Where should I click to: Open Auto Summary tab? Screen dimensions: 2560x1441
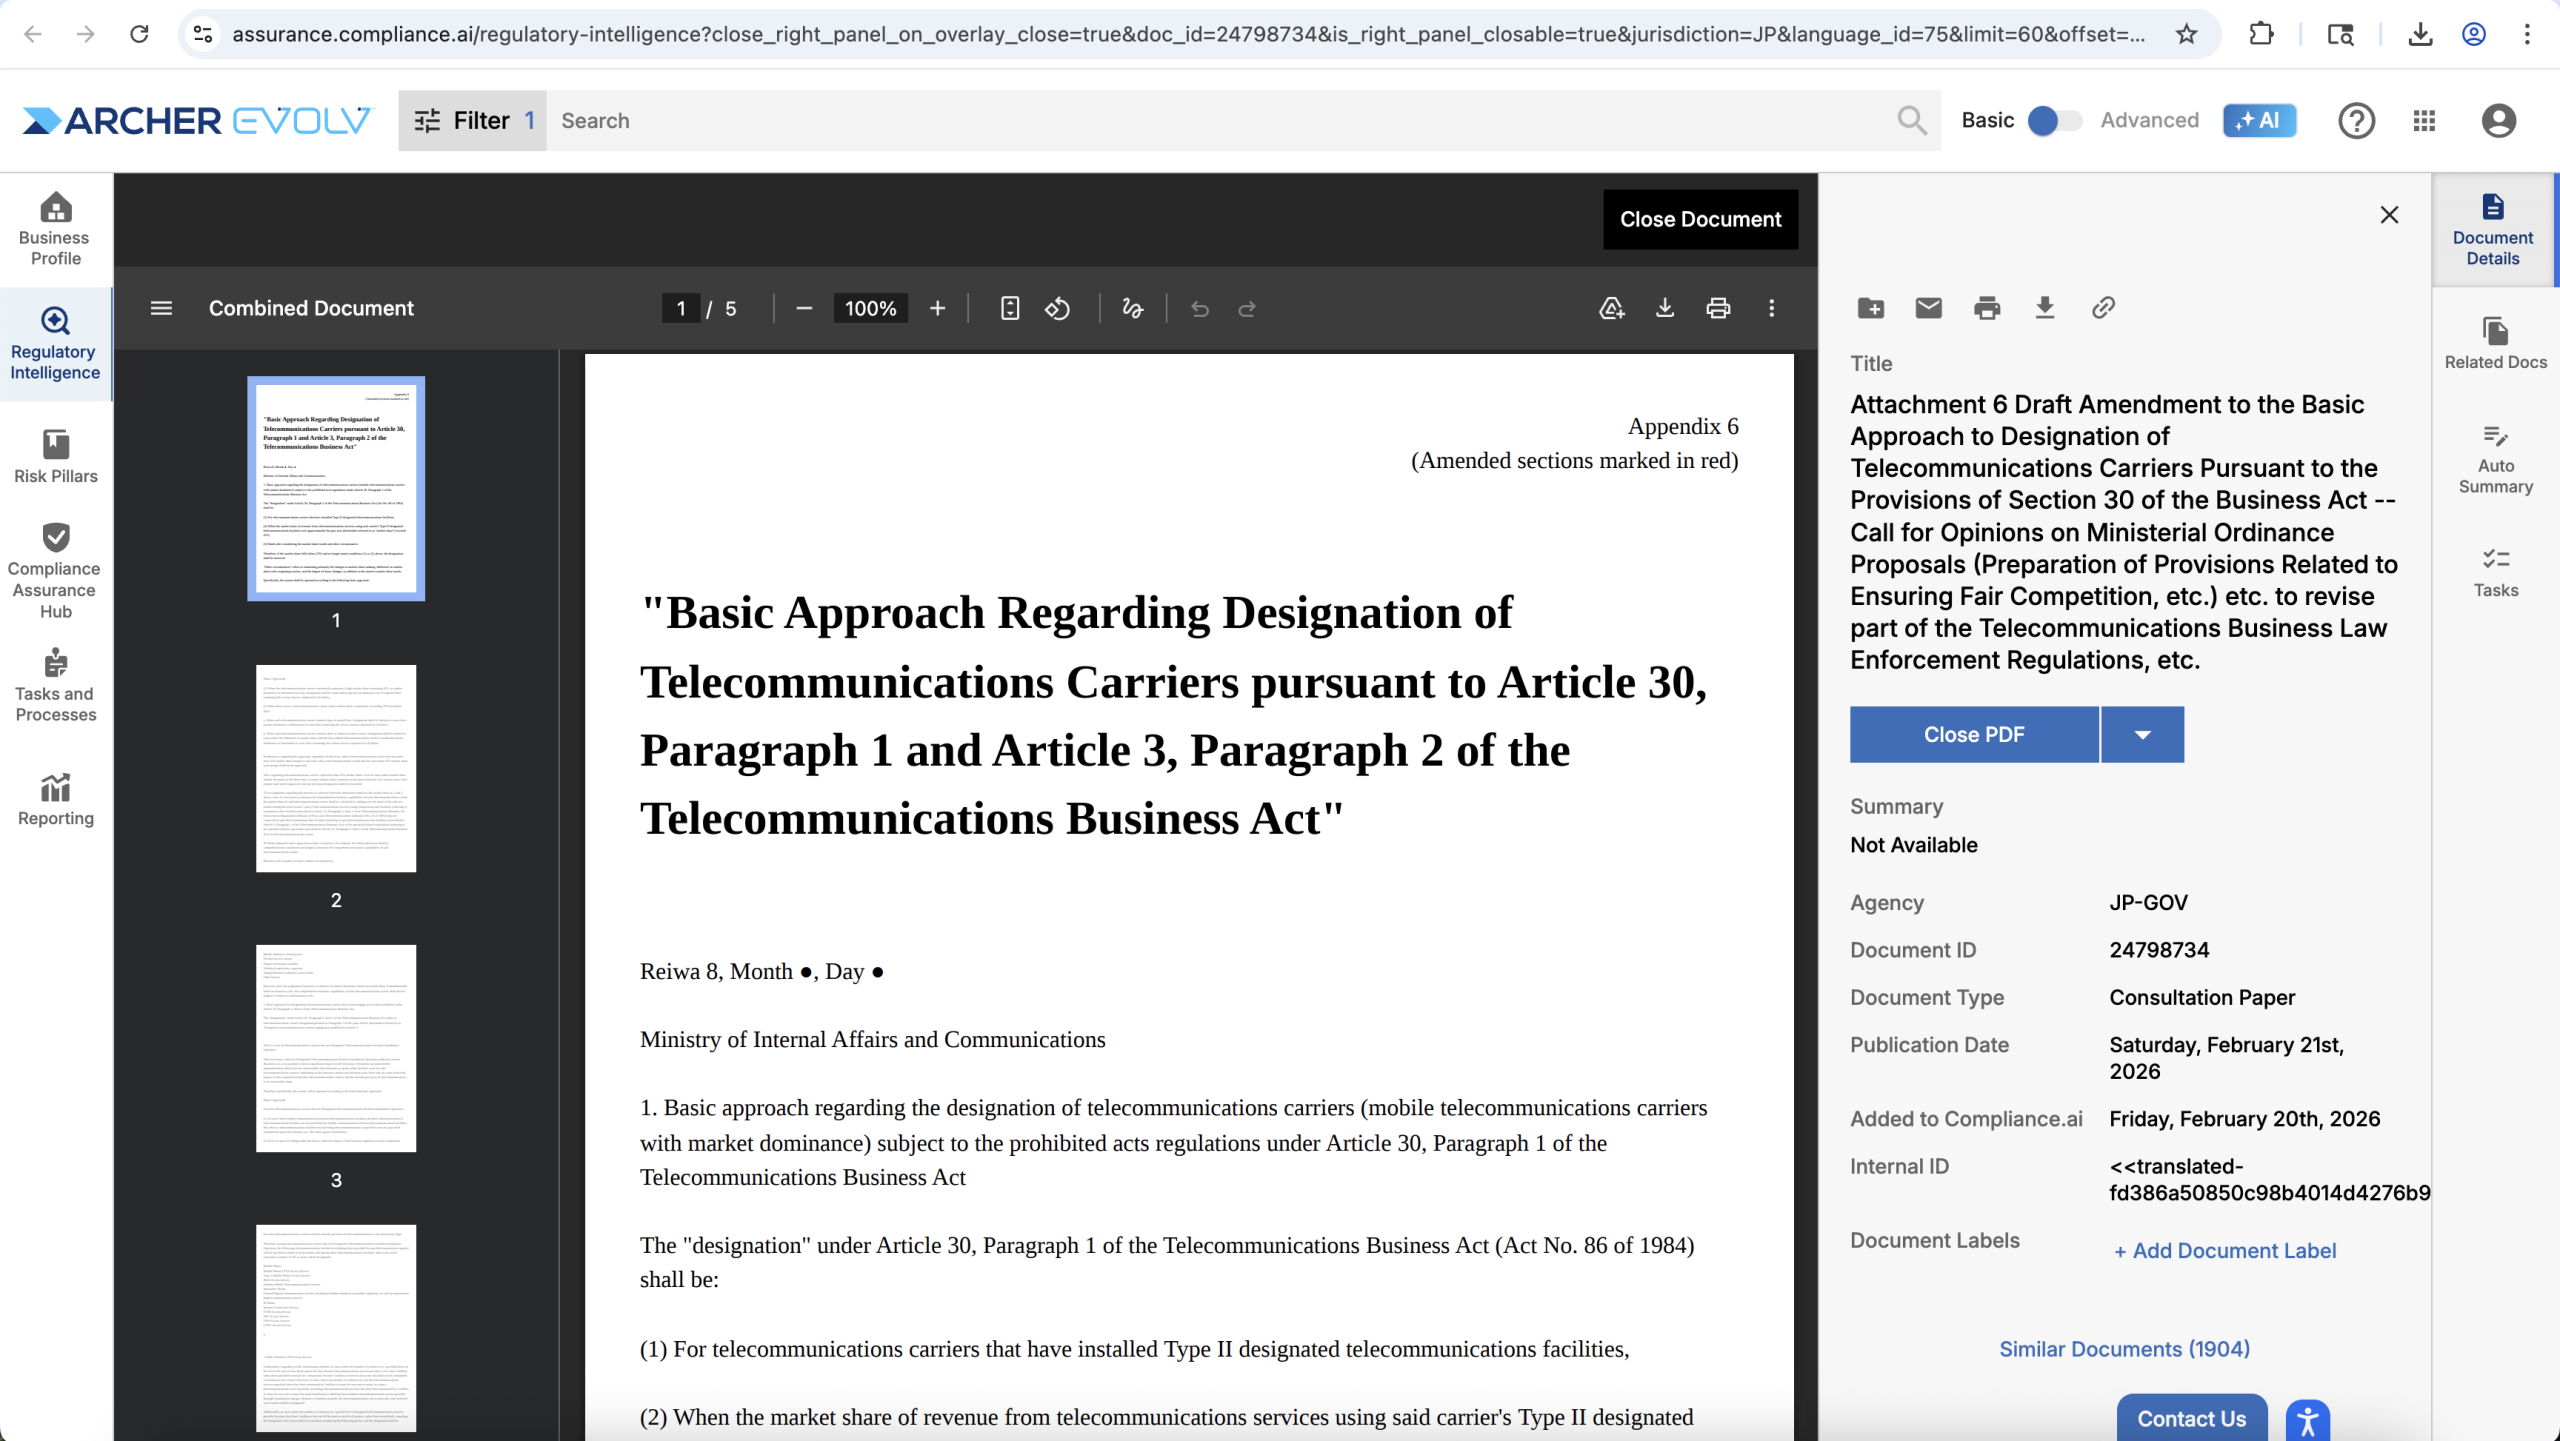pyautogui.click(x=2494, y=460)
